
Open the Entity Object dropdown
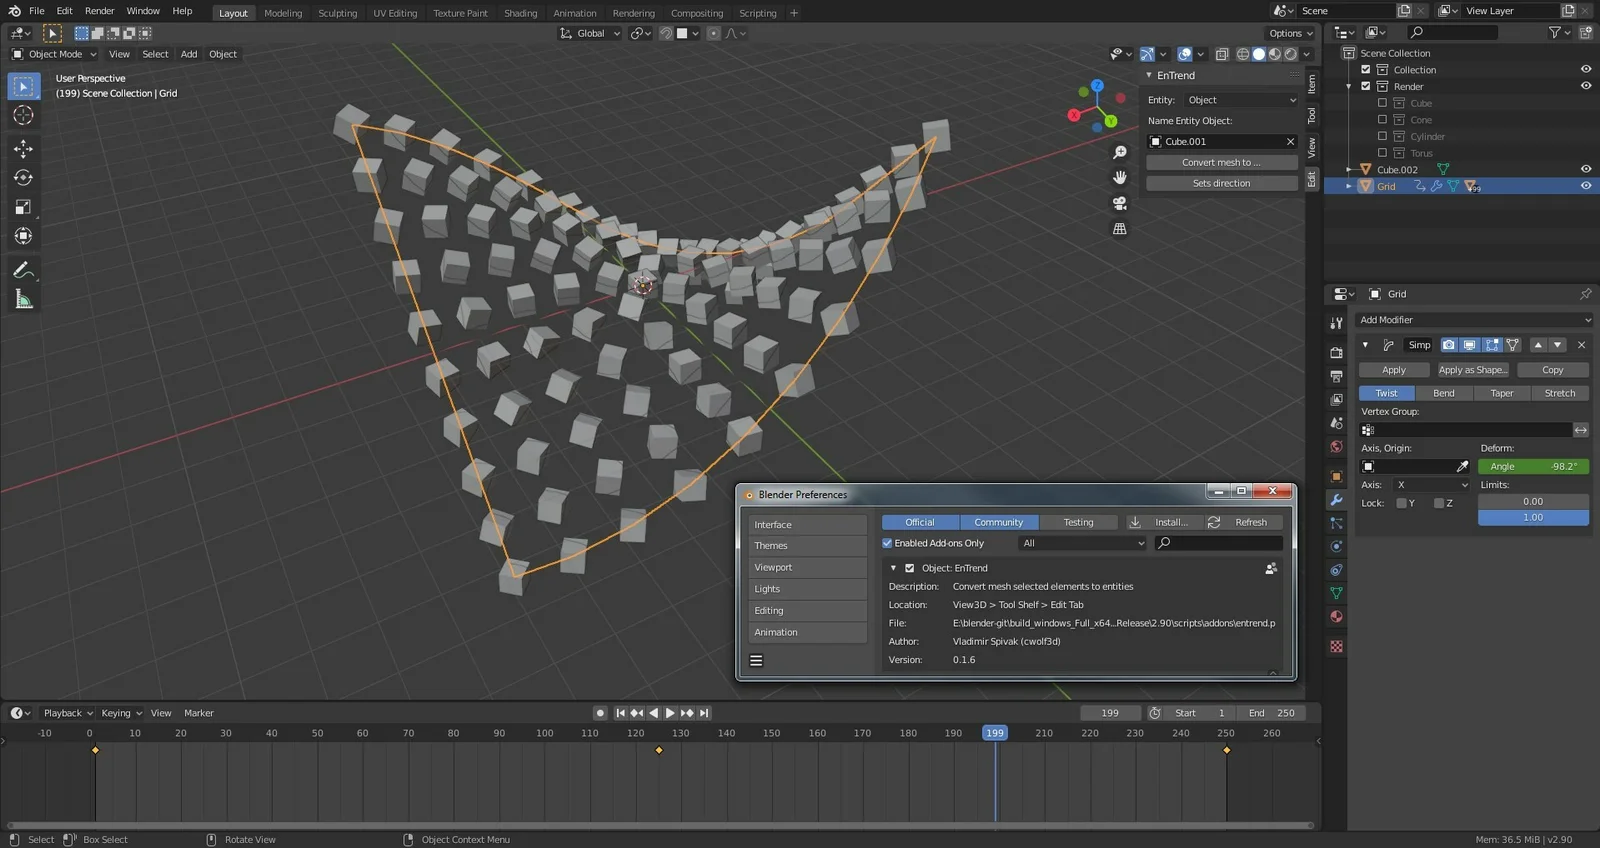(1241, 100)
